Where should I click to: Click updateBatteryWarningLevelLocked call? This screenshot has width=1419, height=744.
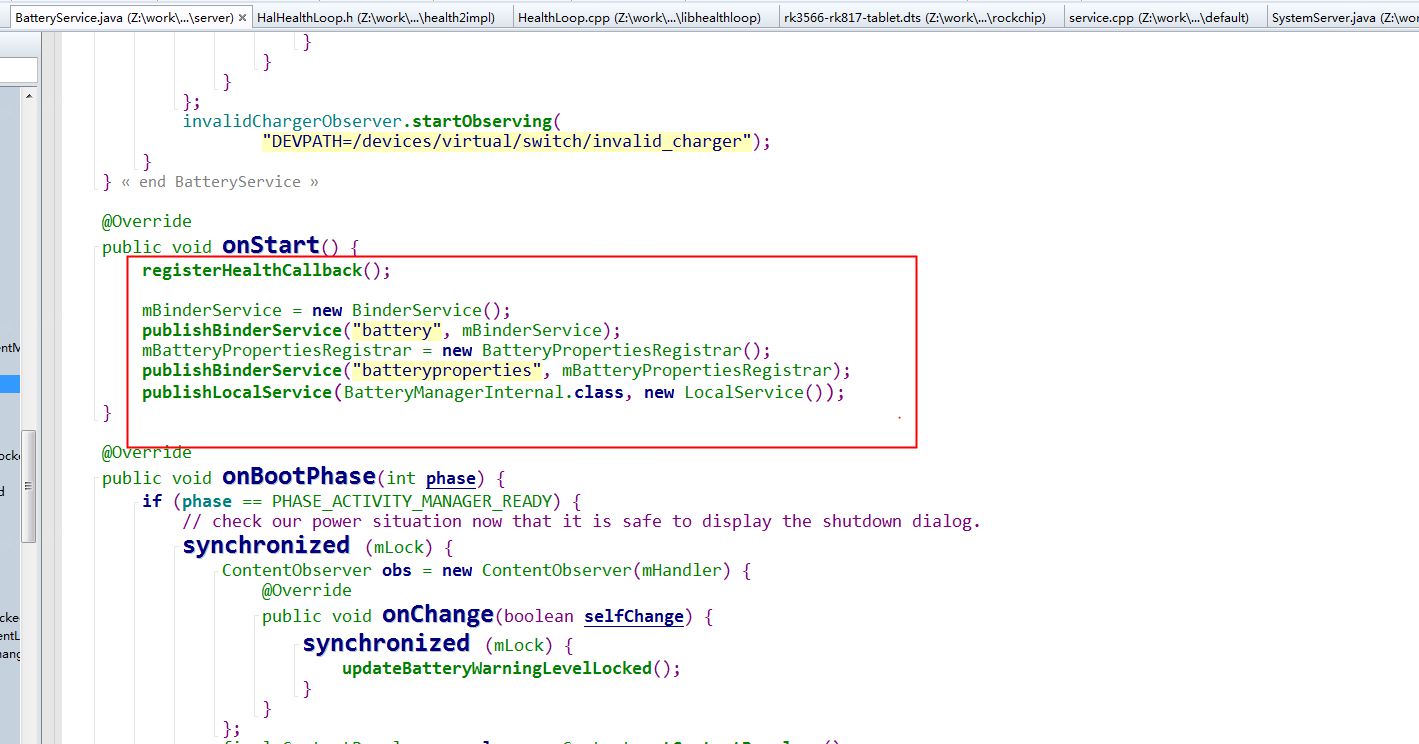point(497,668)
